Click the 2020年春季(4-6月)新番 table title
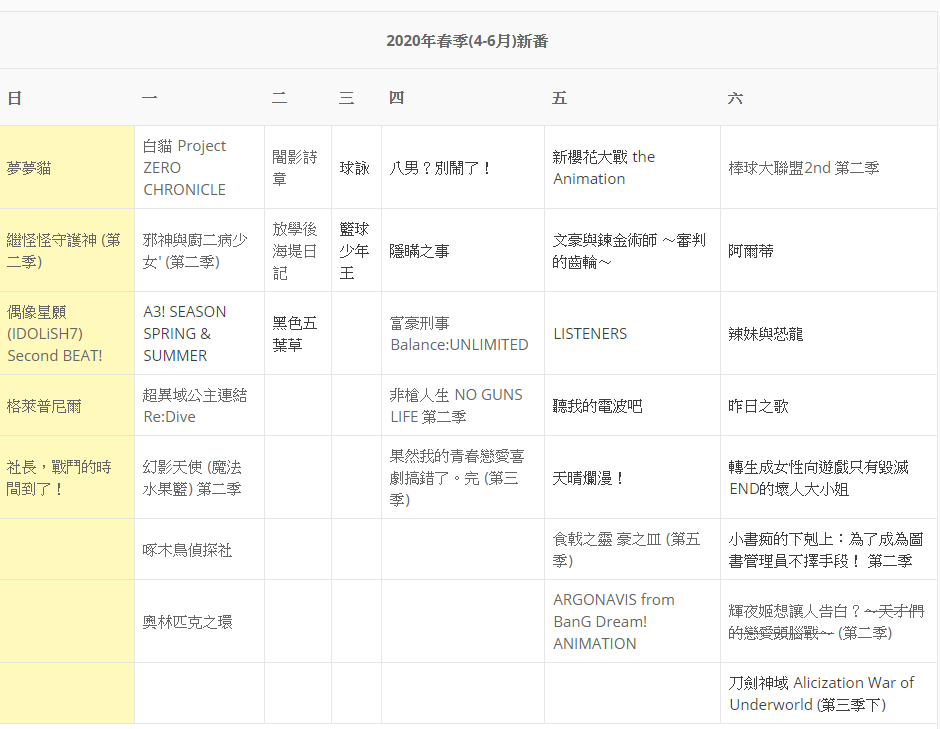 [467, 41]
